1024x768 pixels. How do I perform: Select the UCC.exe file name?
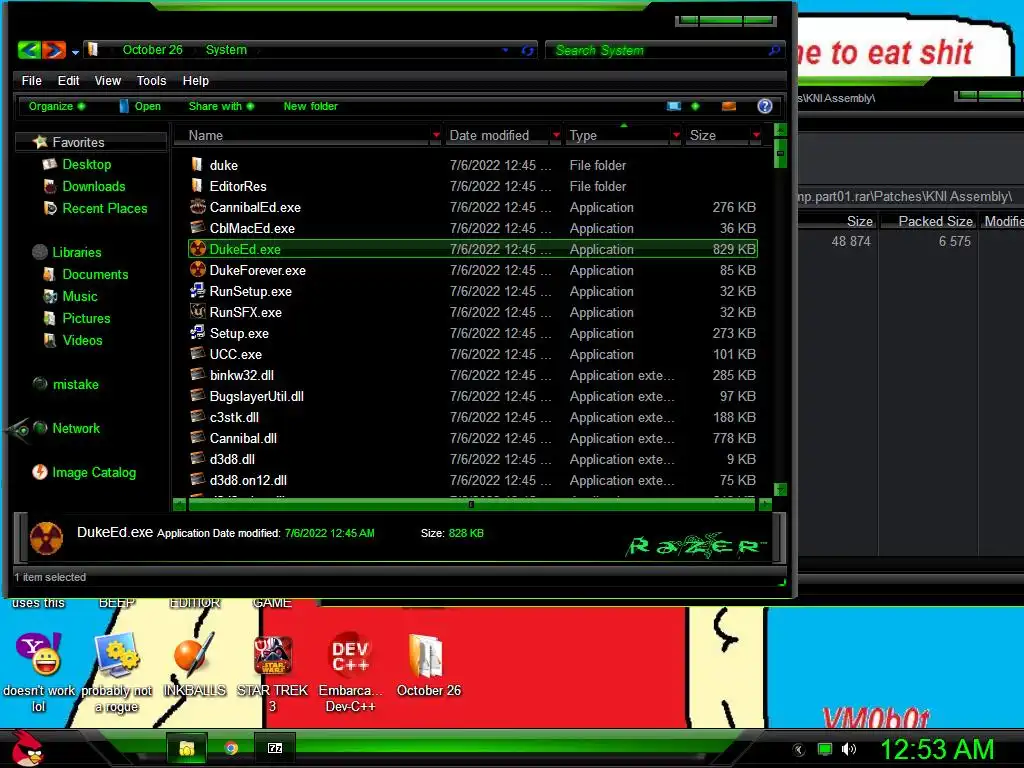pyautogui.click(x=236, y=354)
